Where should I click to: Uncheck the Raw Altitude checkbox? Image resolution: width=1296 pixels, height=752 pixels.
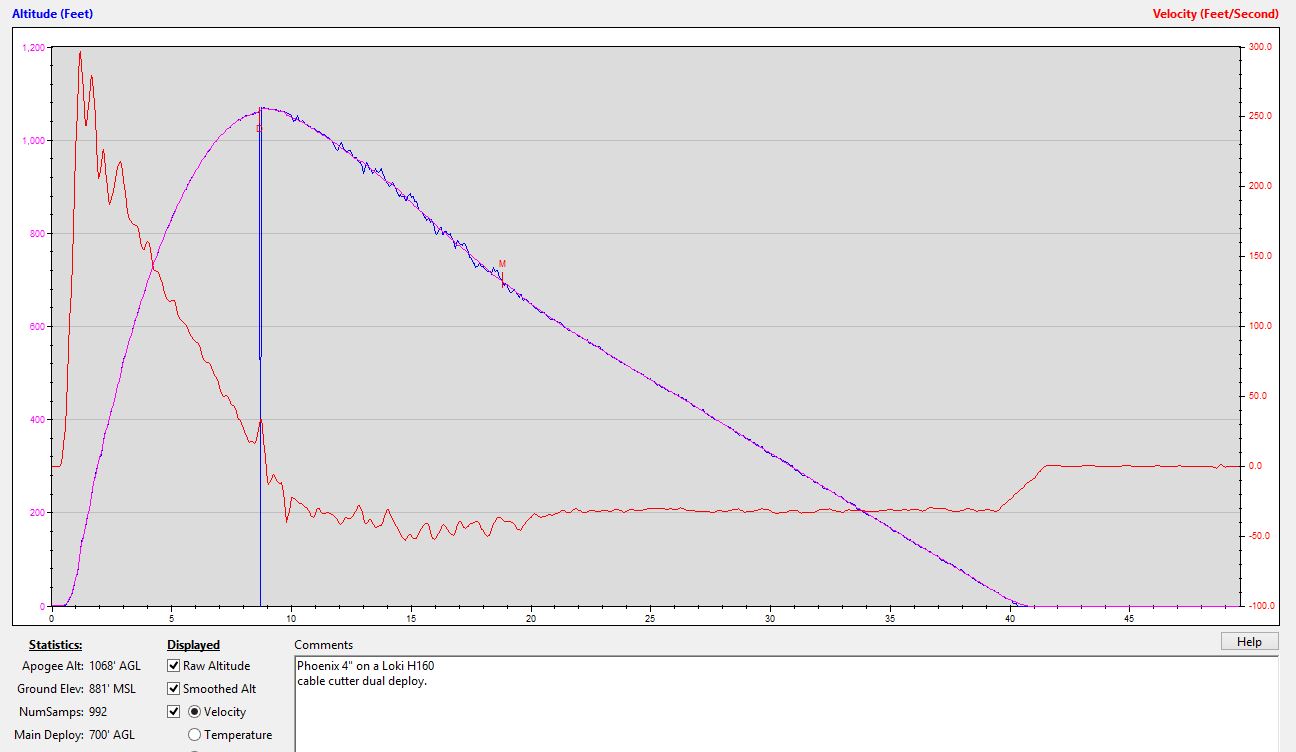click(174, 666)
